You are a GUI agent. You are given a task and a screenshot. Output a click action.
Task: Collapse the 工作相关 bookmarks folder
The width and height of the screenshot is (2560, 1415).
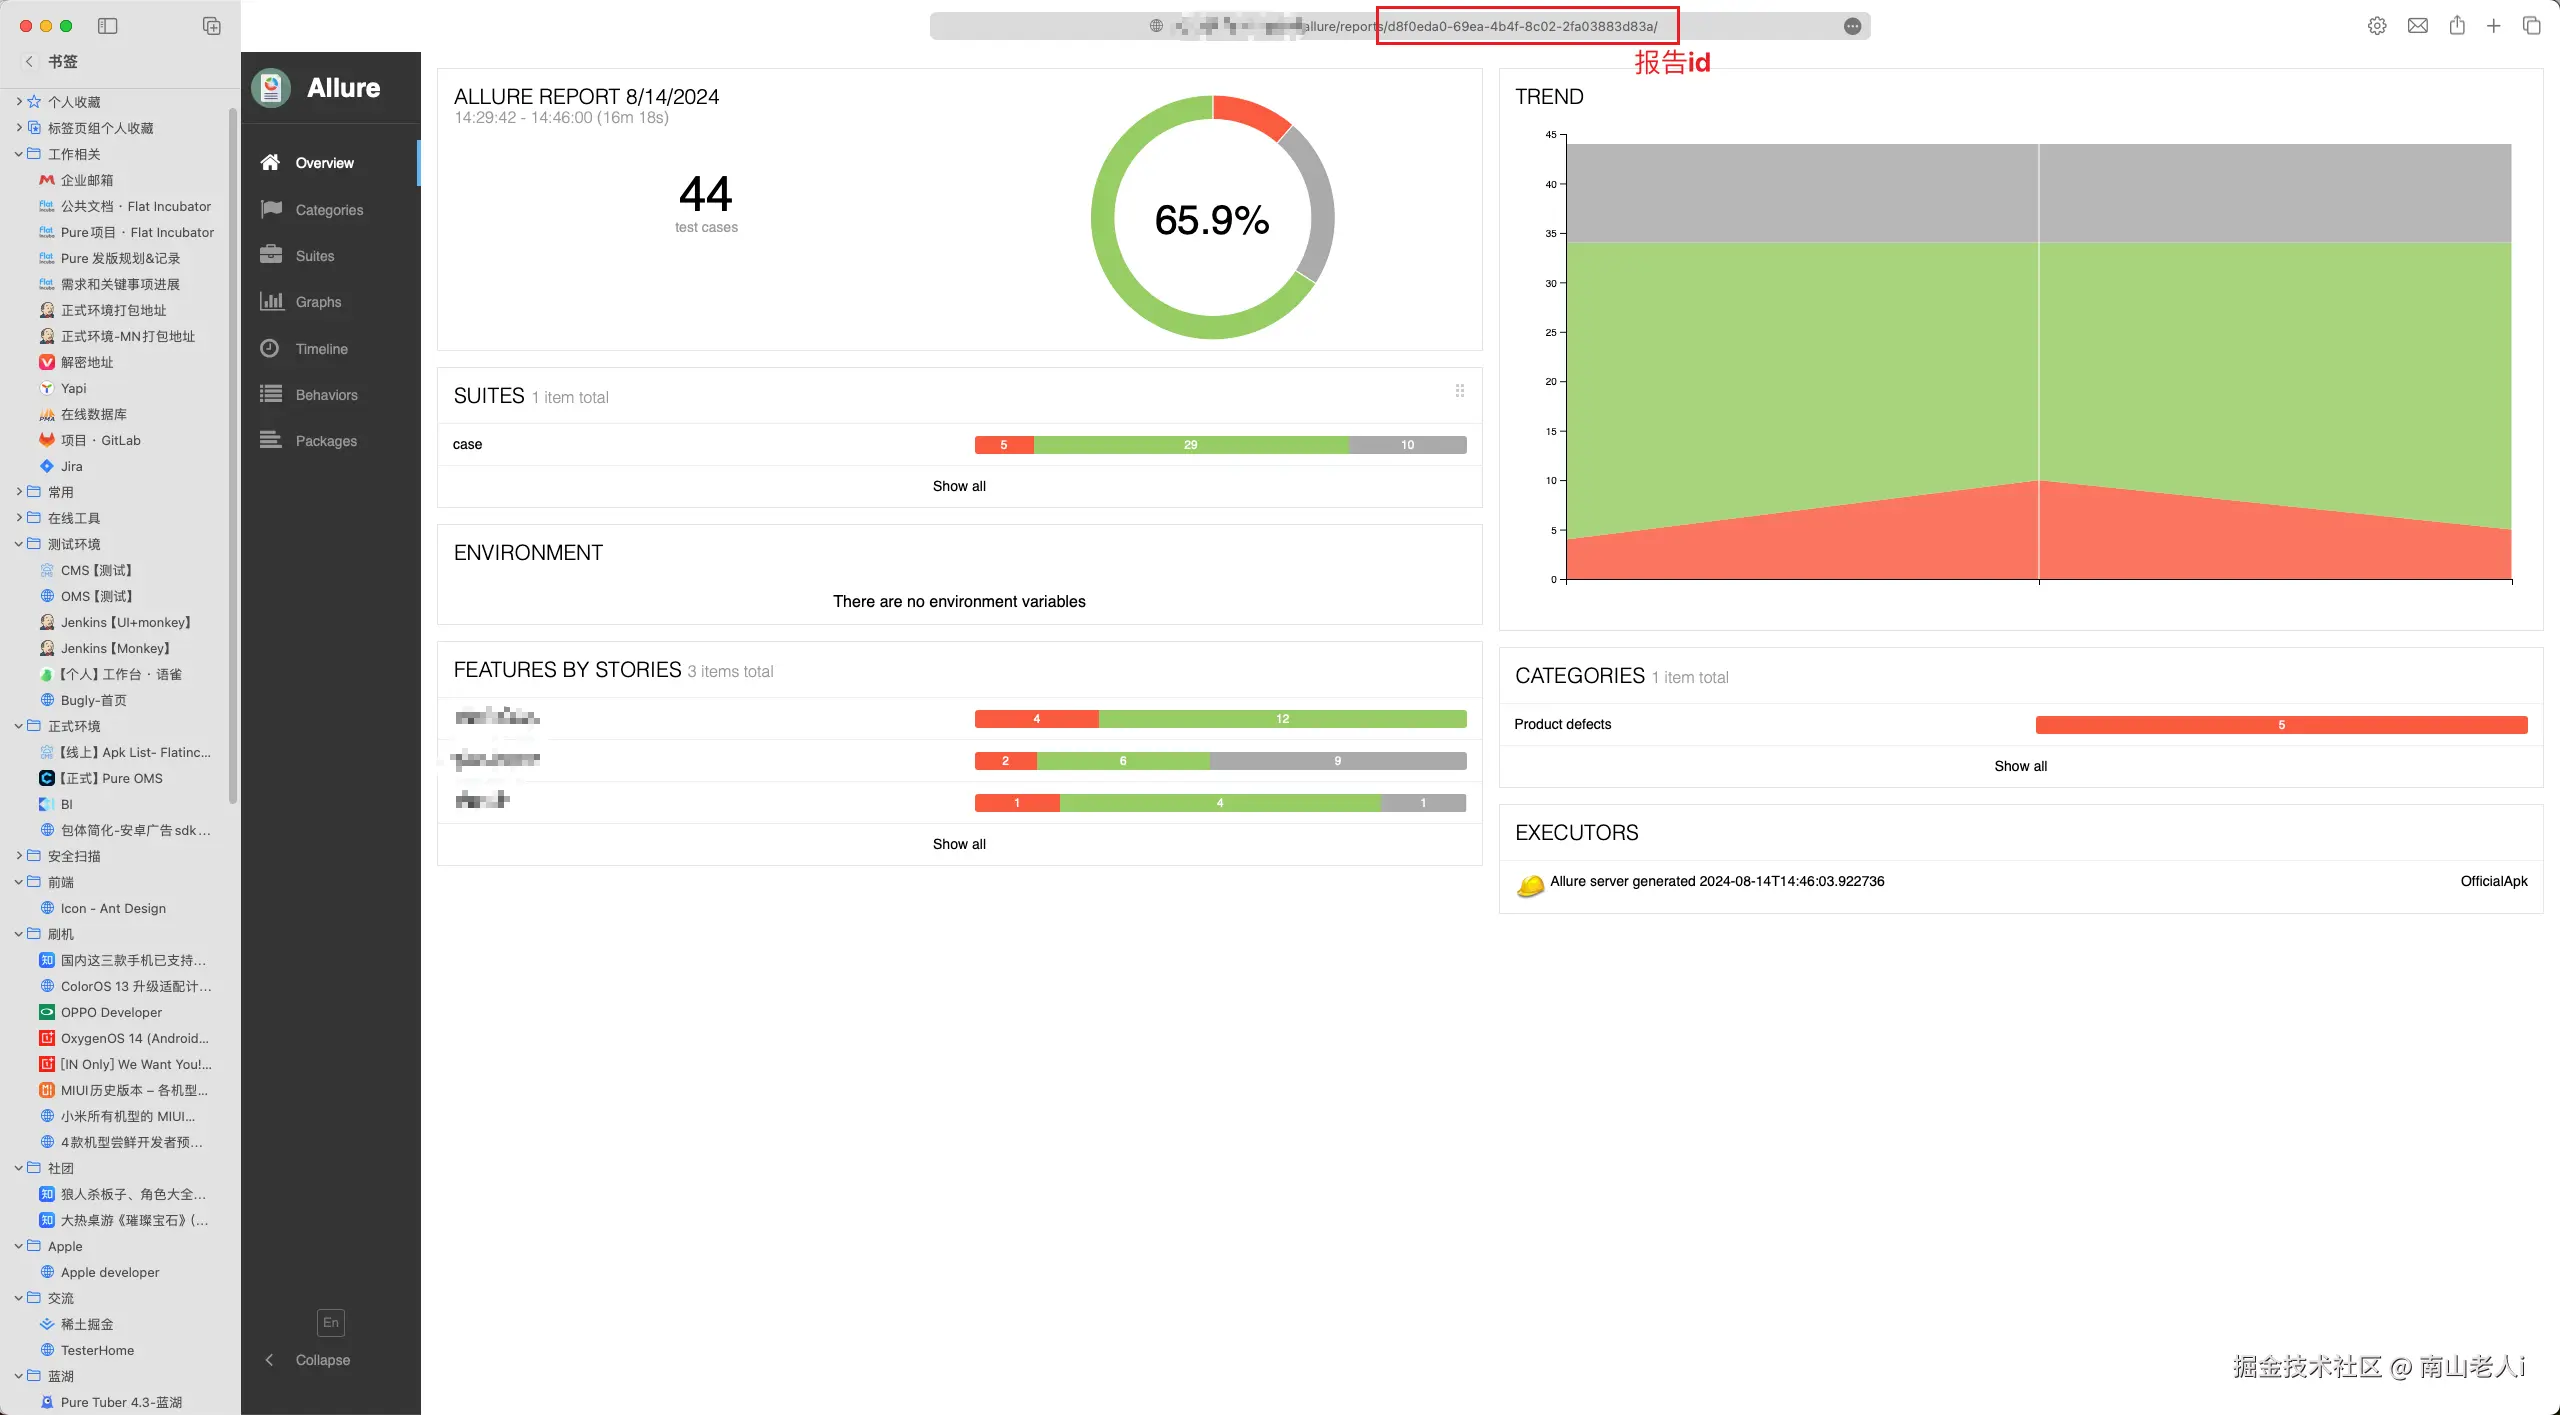click(19, 153)
